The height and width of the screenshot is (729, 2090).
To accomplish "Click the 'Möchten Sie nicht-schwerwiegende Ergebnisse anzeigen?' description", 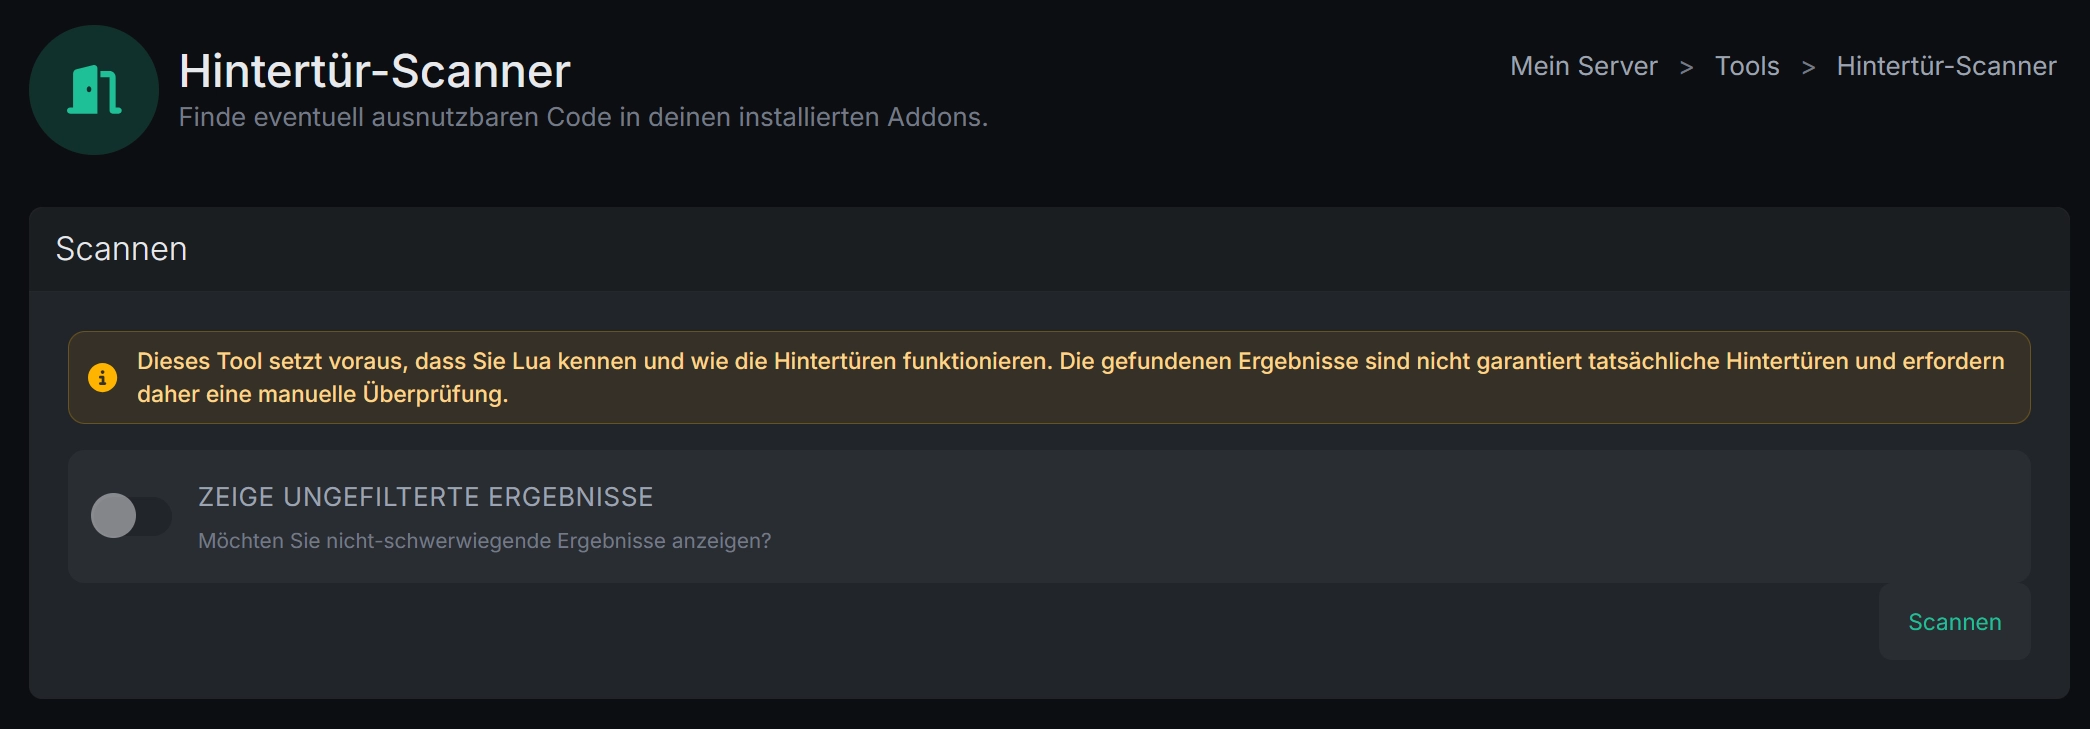I will click(x=484, y=541).
